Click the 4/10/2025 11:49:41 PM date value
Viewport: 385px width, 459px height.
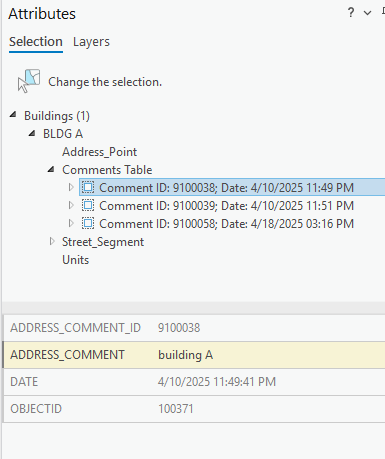(217, 382)
